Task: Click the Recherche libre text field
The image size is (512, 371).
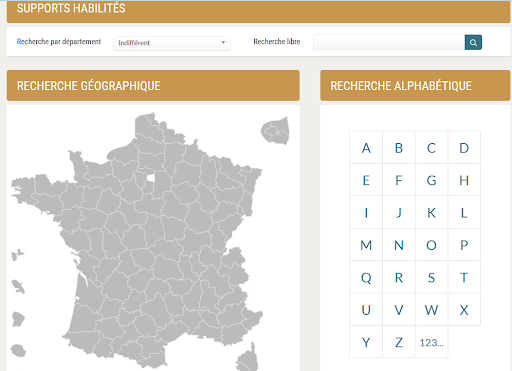Action: click(x=389, y=42)
